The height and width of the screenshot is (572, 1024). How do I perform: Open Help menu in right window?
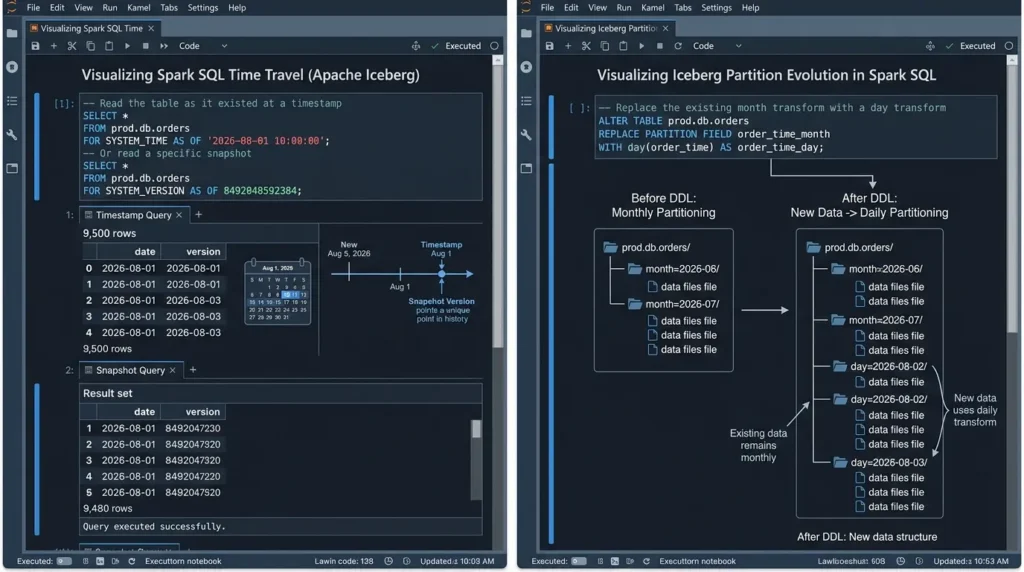750,8
